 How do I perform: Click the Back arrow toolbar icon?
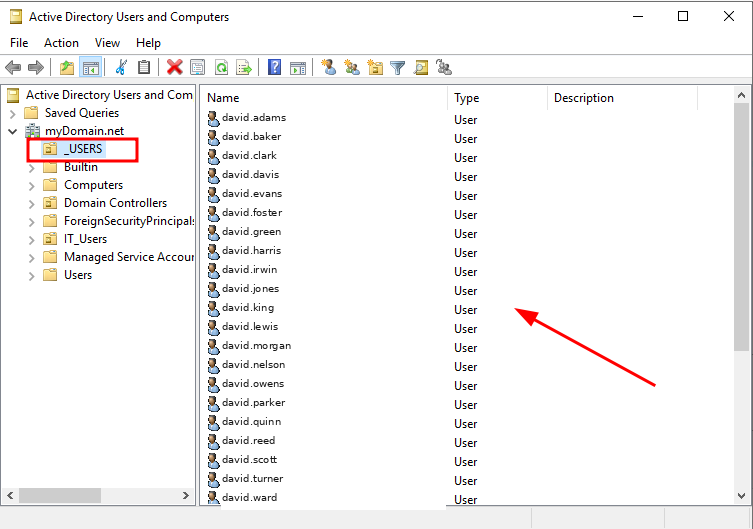point(13,68)
